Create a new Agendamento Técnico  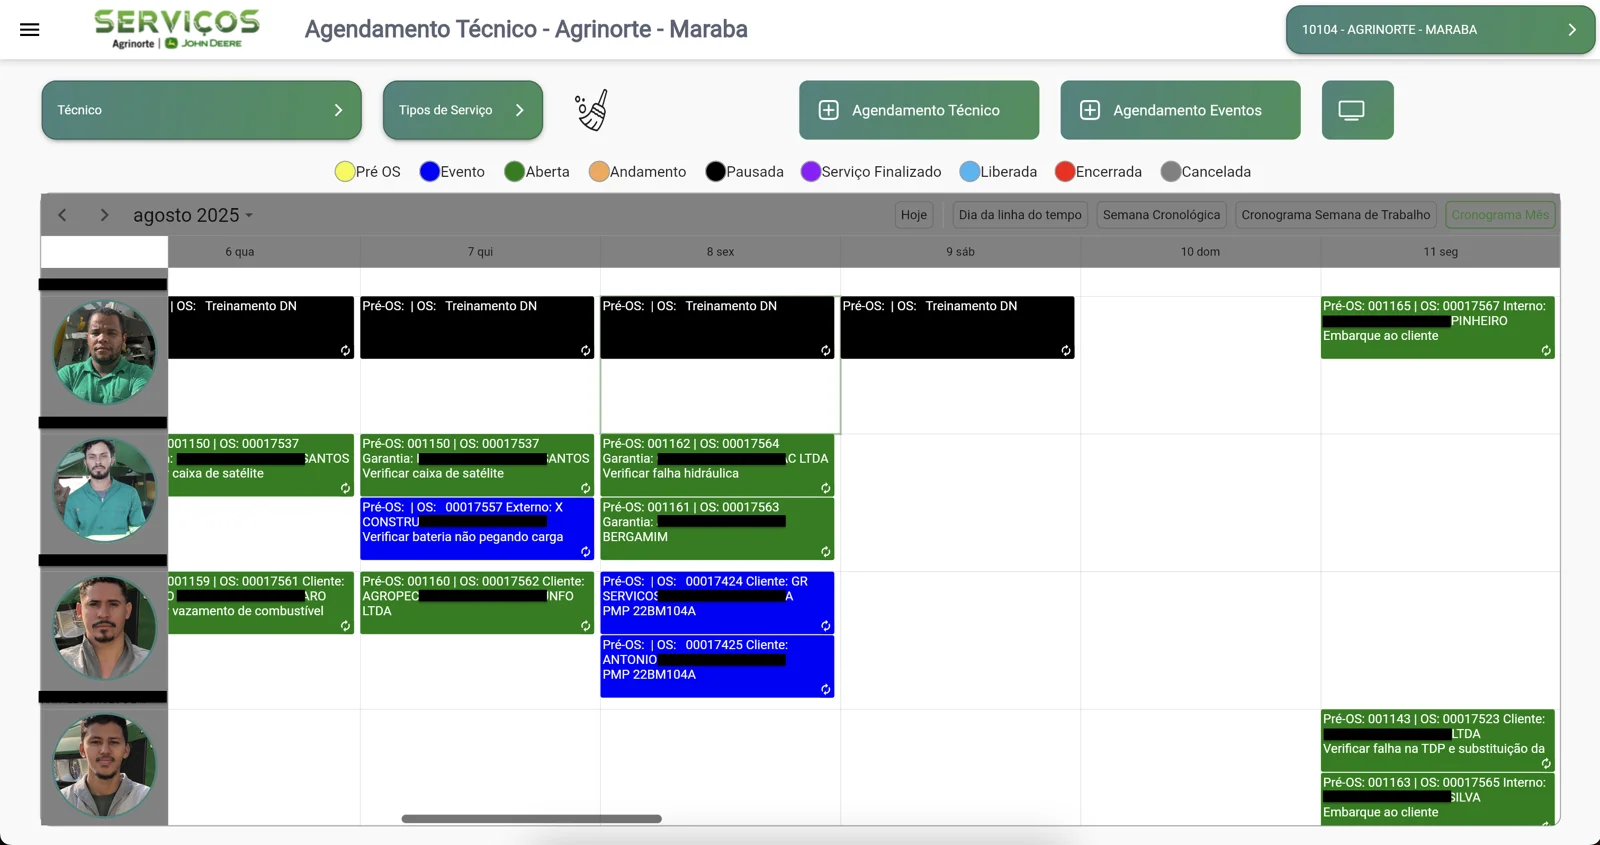[919, 110]
